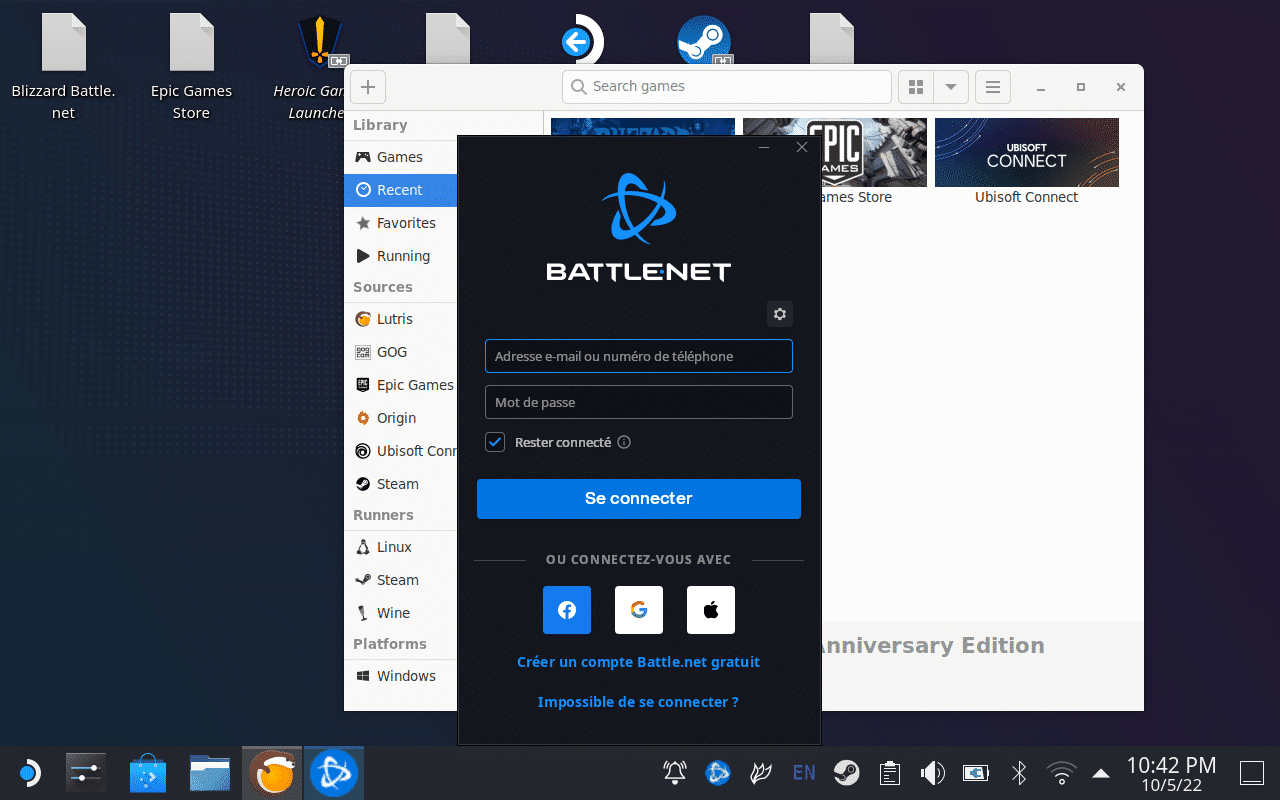Screen dimensions: 1280x800
Task: Click the Mot de passe password field
Action: pyautogui.click(x=639, y=402)
